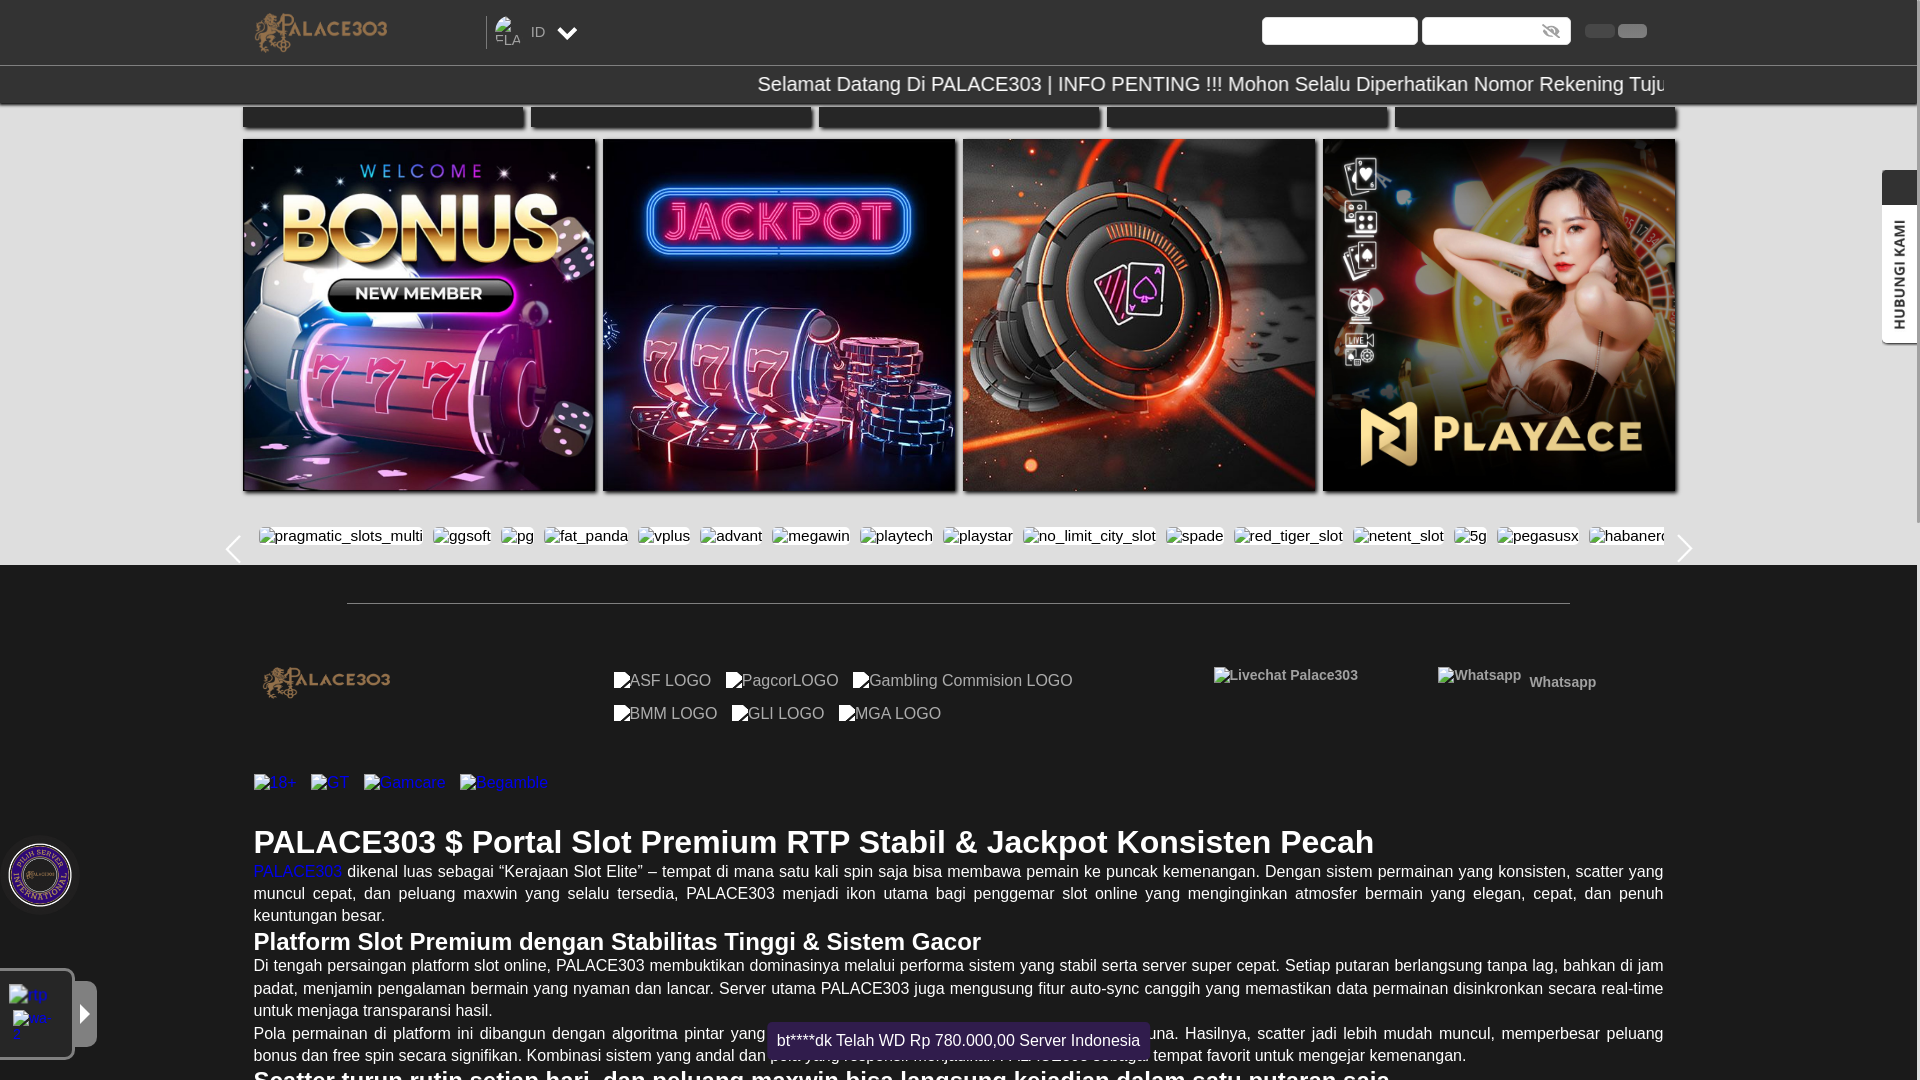
Task: Open the Whatsapp contact link
Action: point(1517,679)
